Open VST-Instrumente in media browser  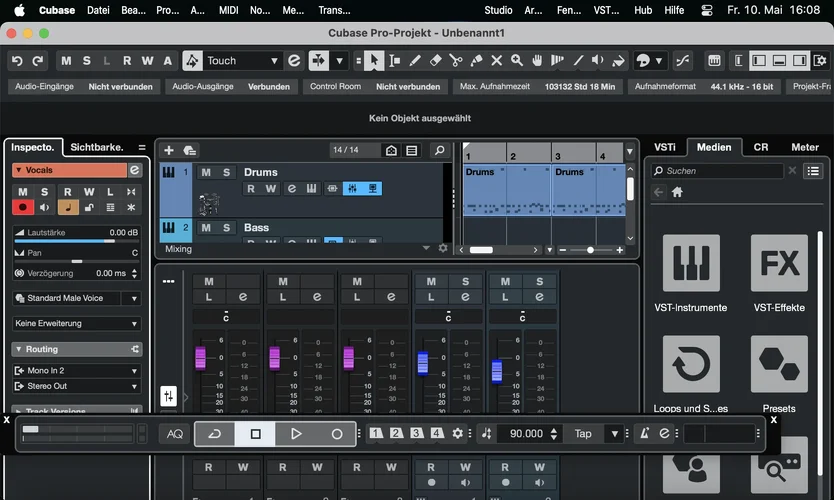point(690,263)
